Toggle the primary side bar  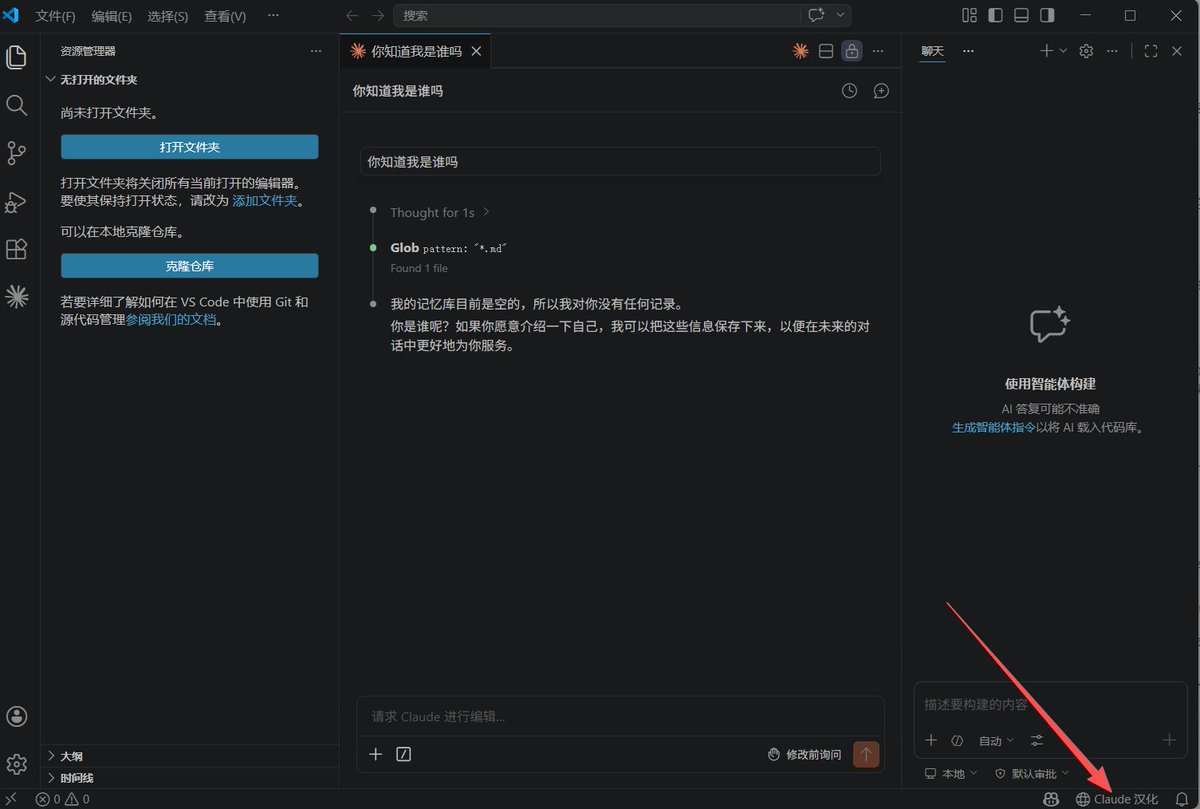[x=995, y=16]
